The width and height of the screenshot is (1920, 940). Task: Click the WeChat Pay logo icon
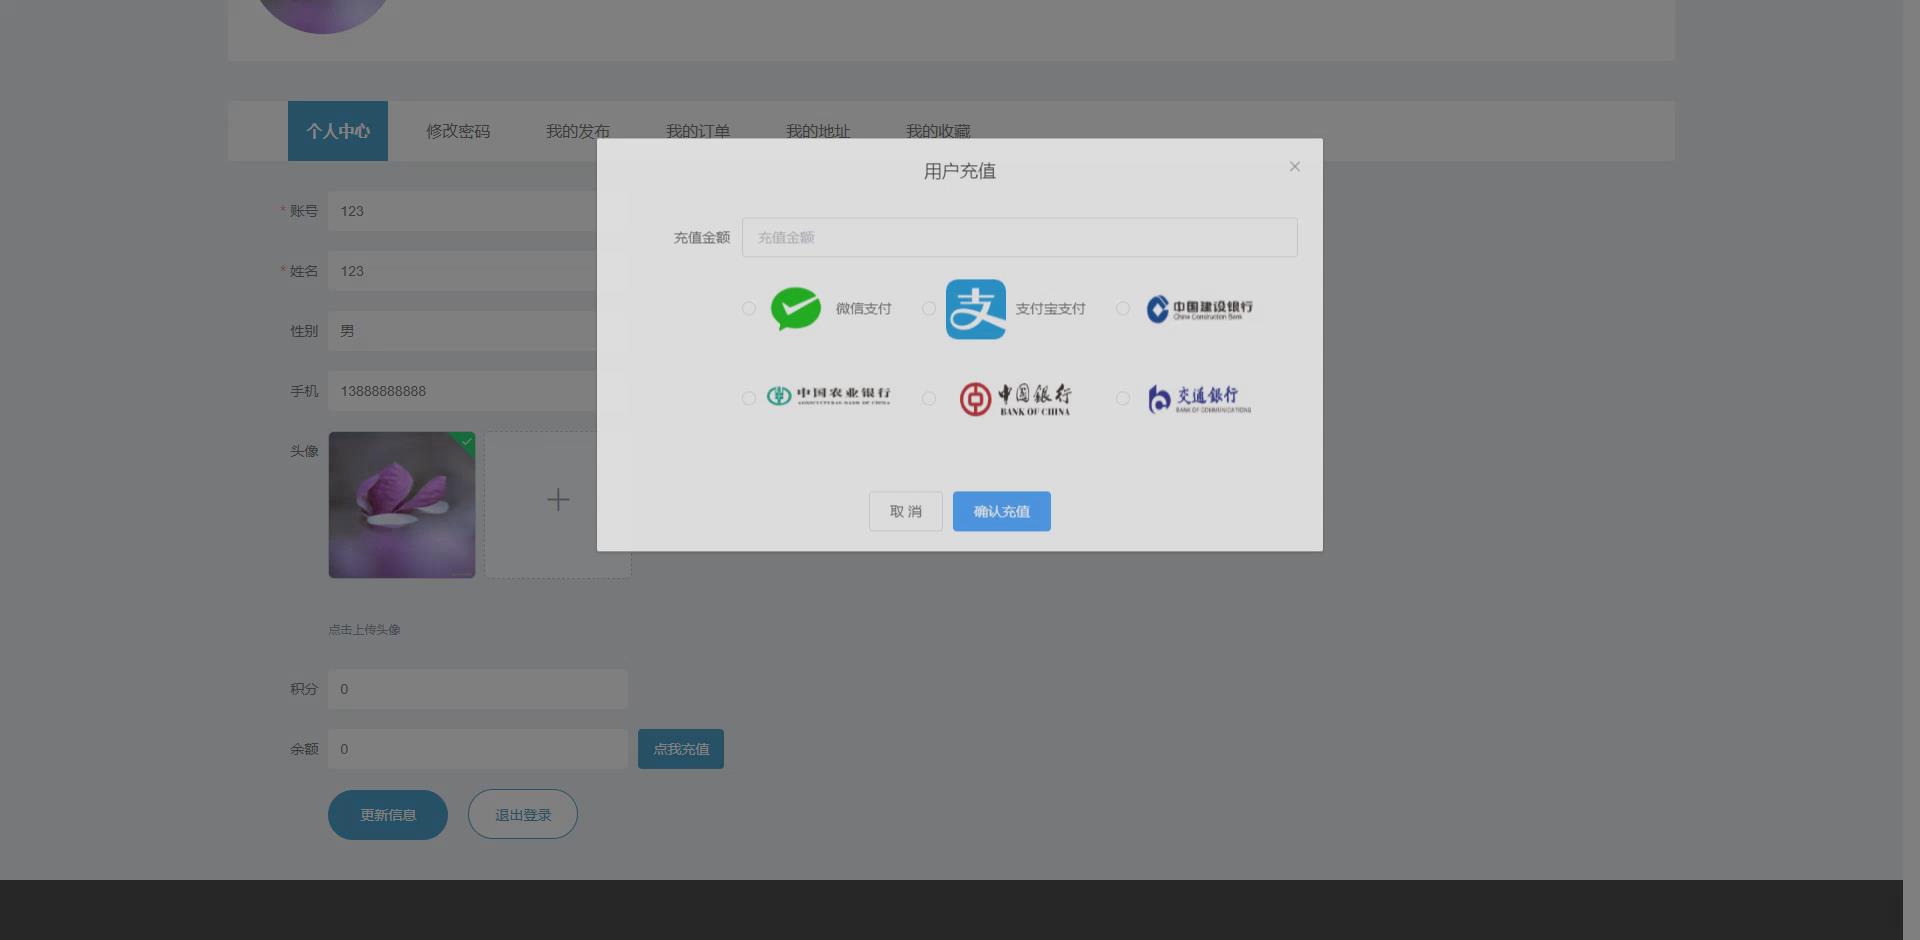pos(796,309)
